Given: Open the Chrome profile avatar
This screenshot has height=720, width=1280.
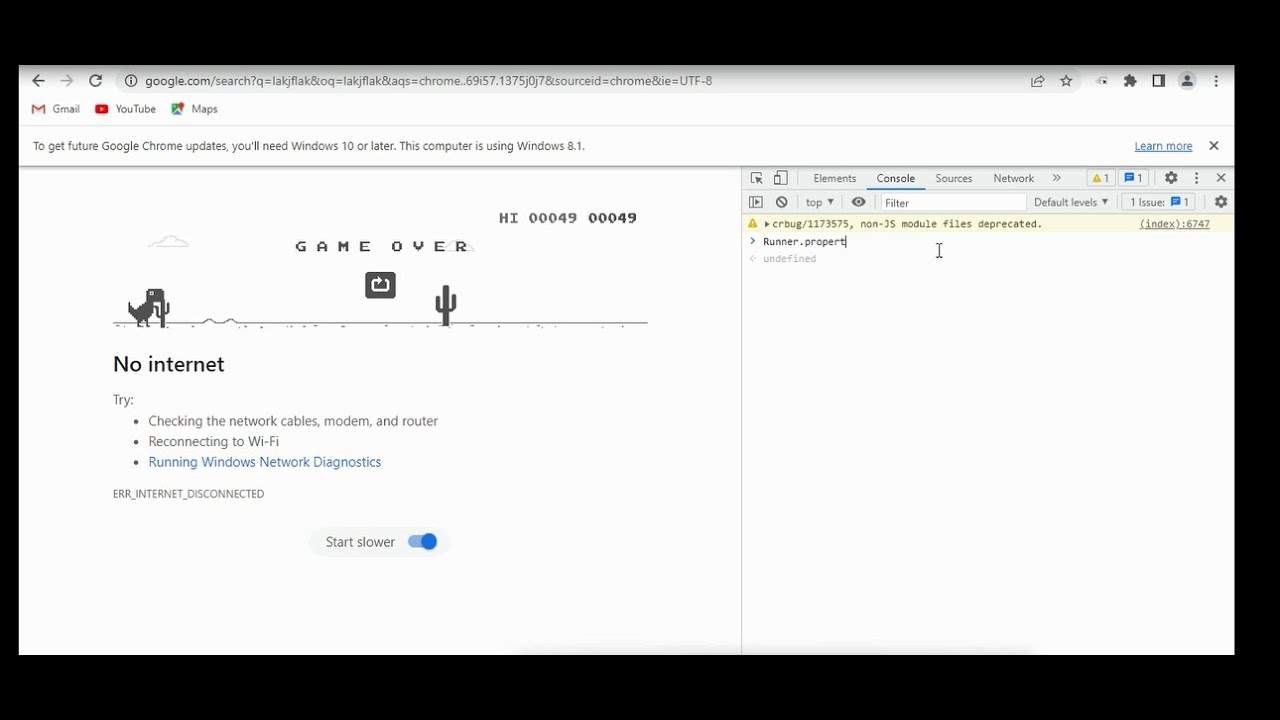Looking at the screenshot, I should [1187, 81].
